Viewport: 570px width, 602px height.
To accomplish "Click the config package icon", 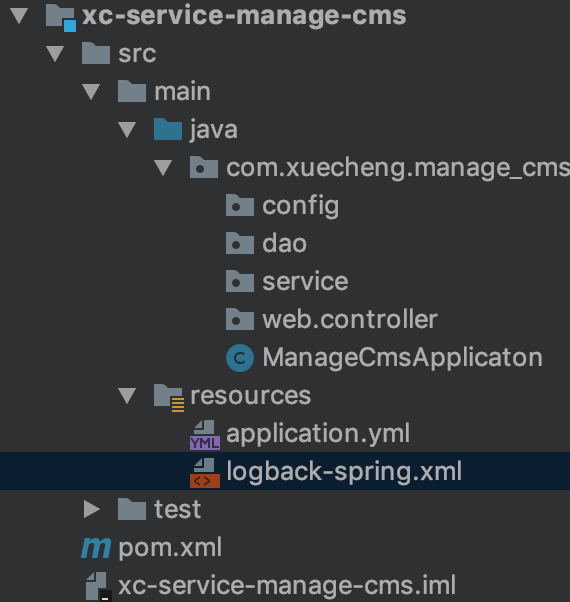I will pyautogui.click(x=240, y=205).
